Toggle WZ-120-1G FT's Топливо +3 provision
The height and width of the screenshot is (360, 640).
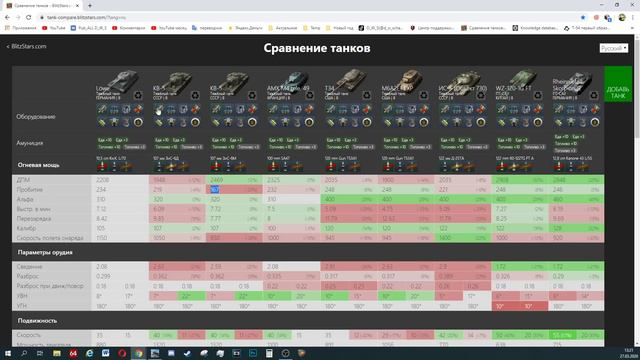pyautogui.click(x=534, y=147)
